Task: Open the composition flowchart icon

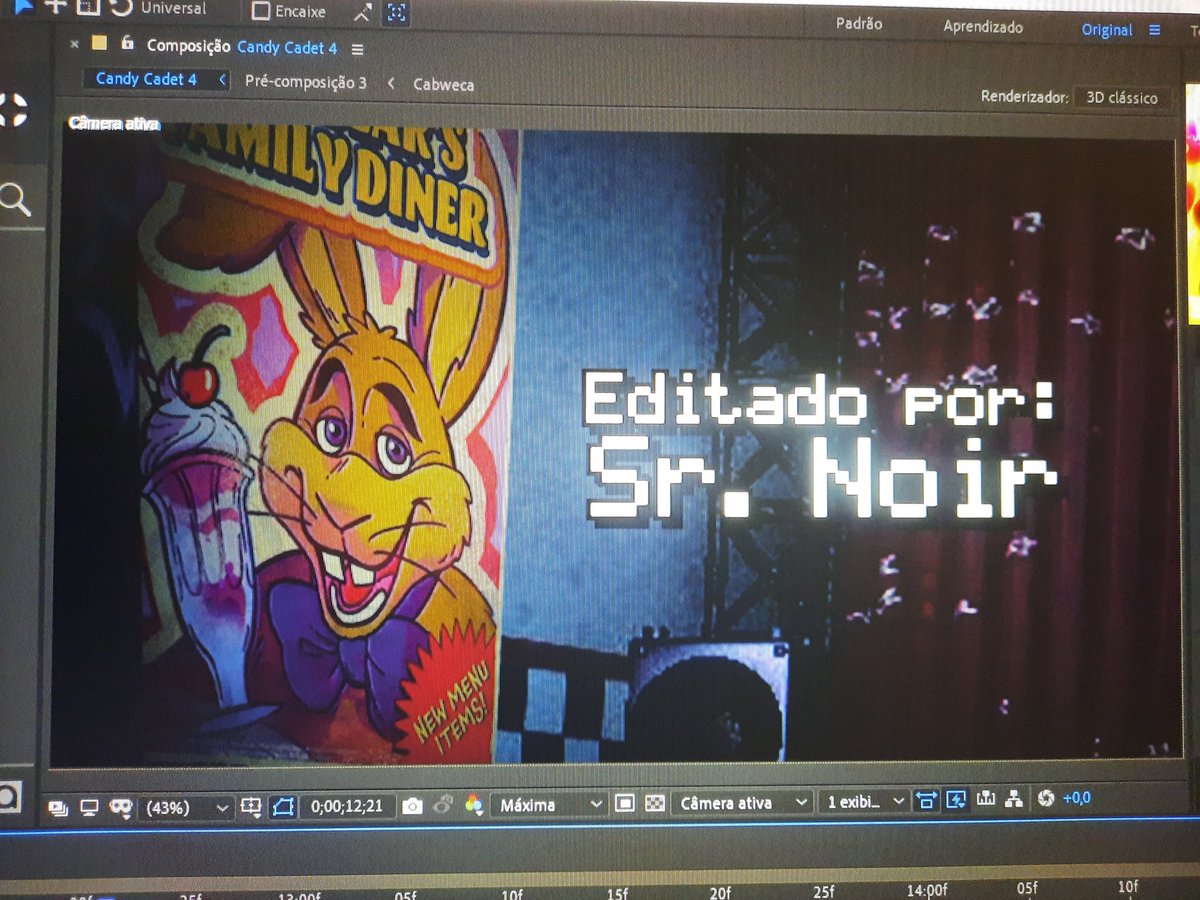Action: (x=1015, y=799)
